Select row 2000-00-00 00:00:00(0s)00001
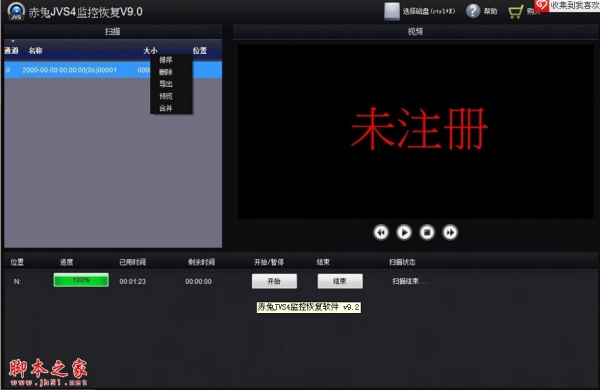The width and height of the screenshot is (600, 390). [113, 70]
